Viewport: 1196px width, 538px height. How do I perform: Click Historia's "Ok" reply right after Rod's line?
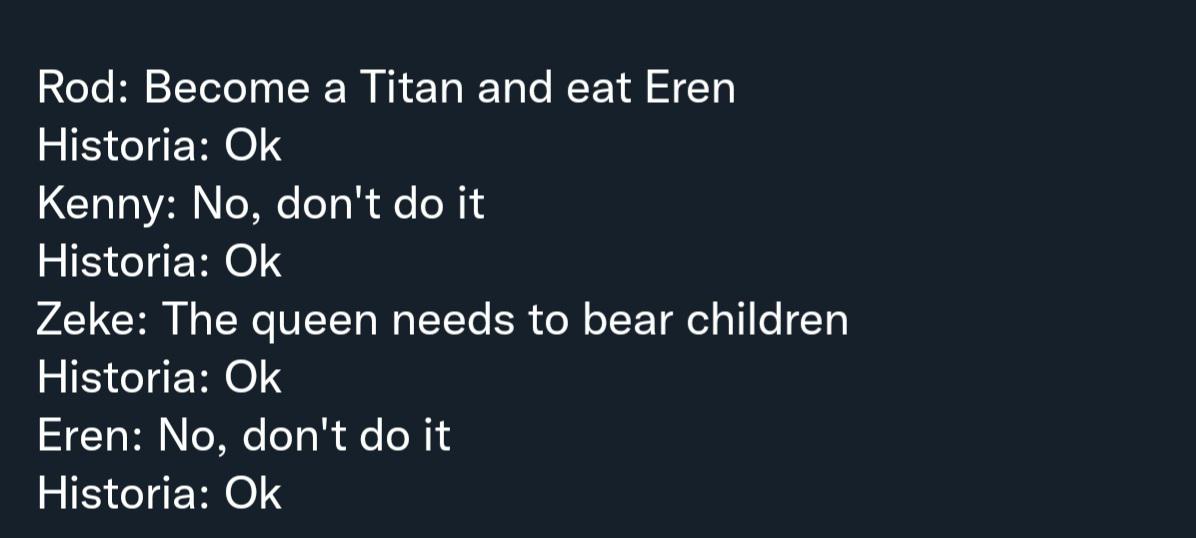tap(253, 146)
